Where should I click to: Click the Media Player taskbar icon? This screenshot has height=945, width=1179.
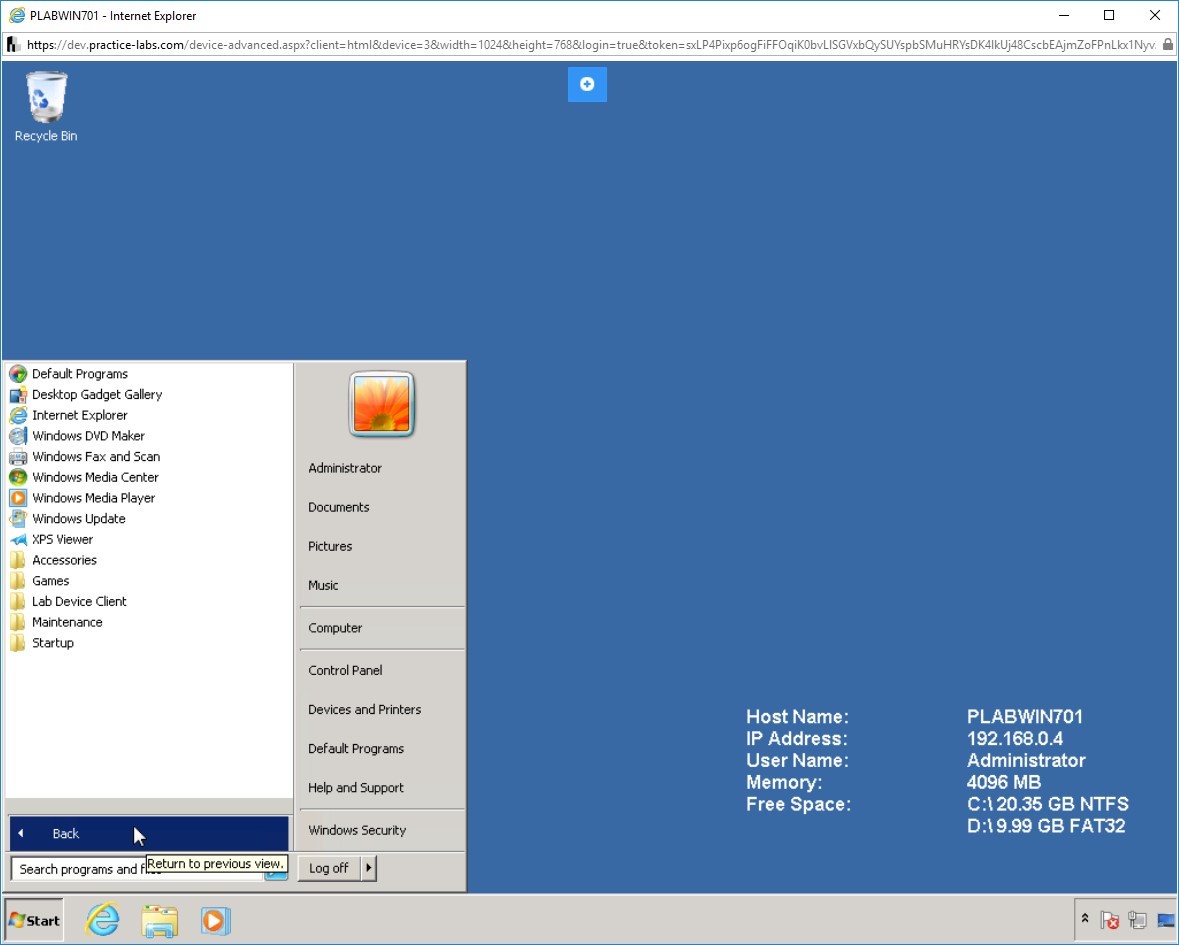point(215,920)
